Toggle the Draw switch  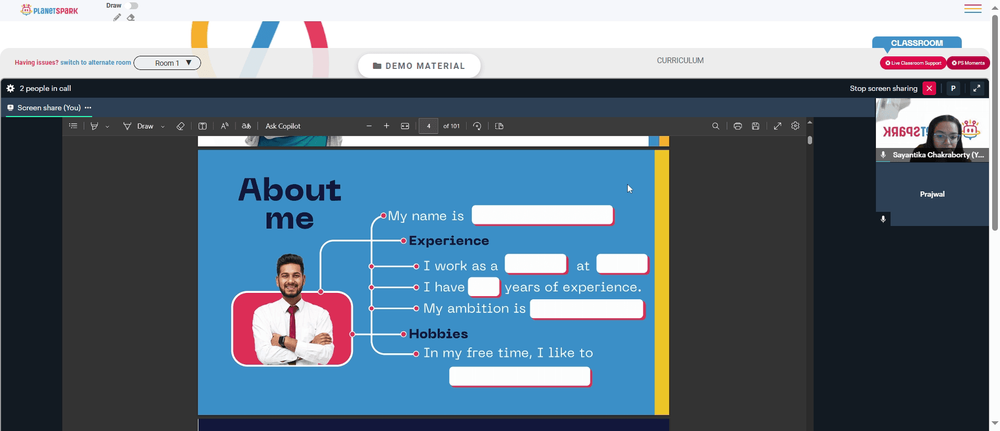pos(133,6)
